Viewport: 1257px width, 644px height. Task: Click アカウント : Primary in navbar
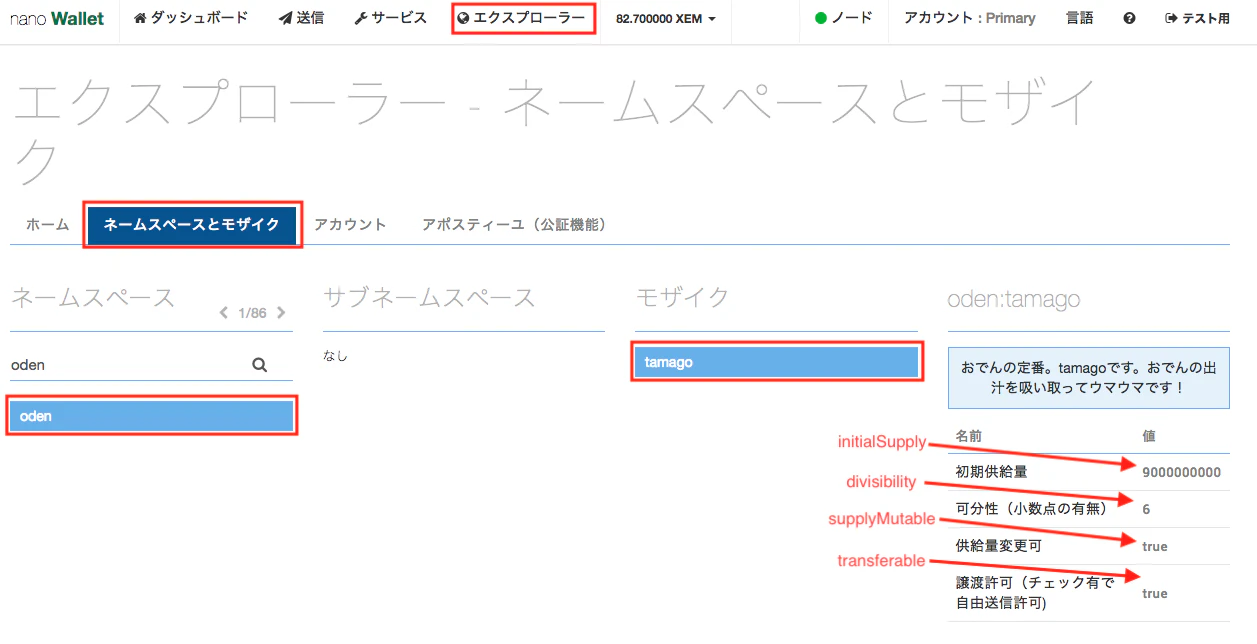[x=969, y=18]
